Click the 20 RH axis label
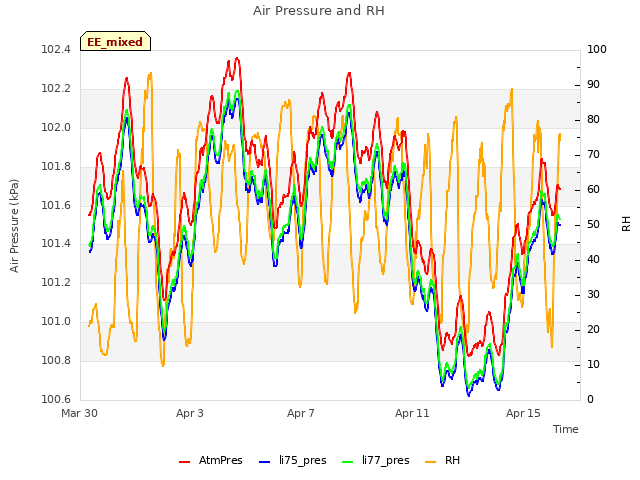The image size is (640, 480). 593,330
